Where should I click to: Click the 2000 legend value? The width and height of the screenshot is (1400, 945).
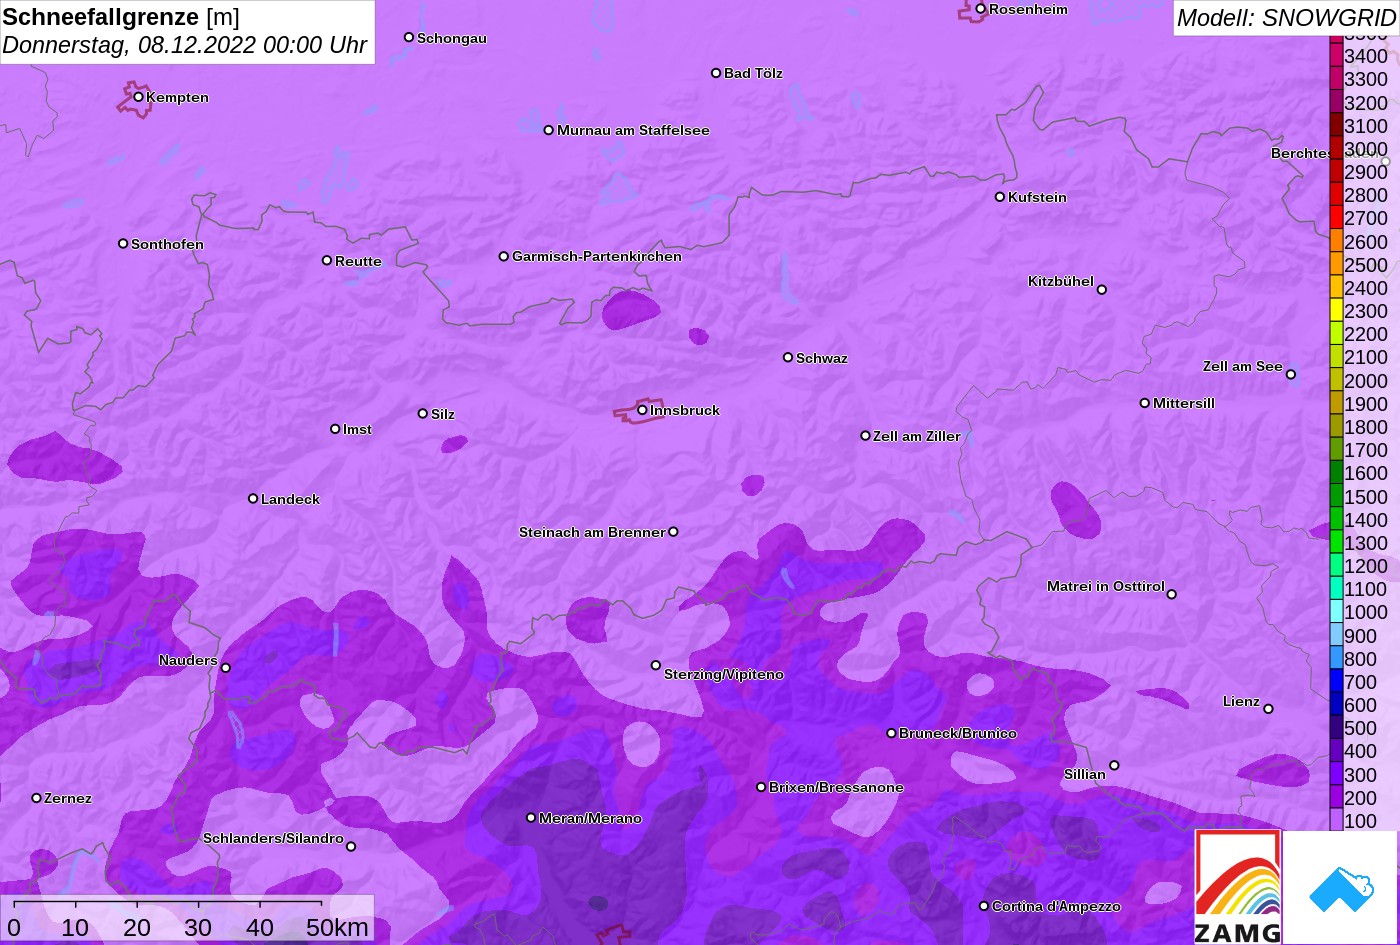(x=1366, y=380)
